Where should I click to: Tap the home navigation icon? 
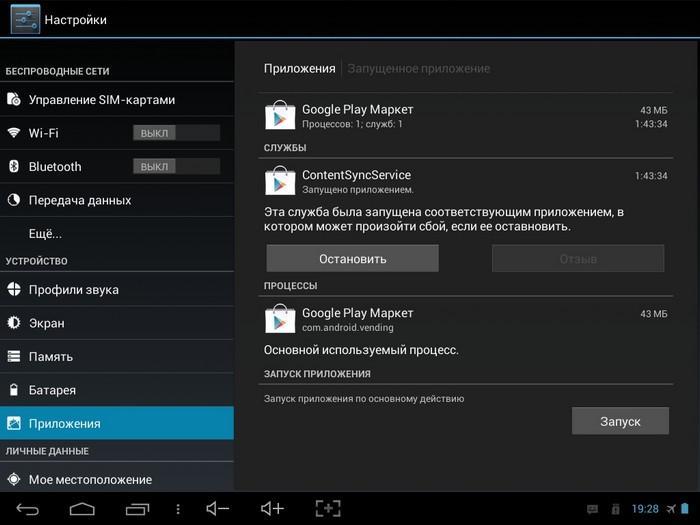click(82, 509)
